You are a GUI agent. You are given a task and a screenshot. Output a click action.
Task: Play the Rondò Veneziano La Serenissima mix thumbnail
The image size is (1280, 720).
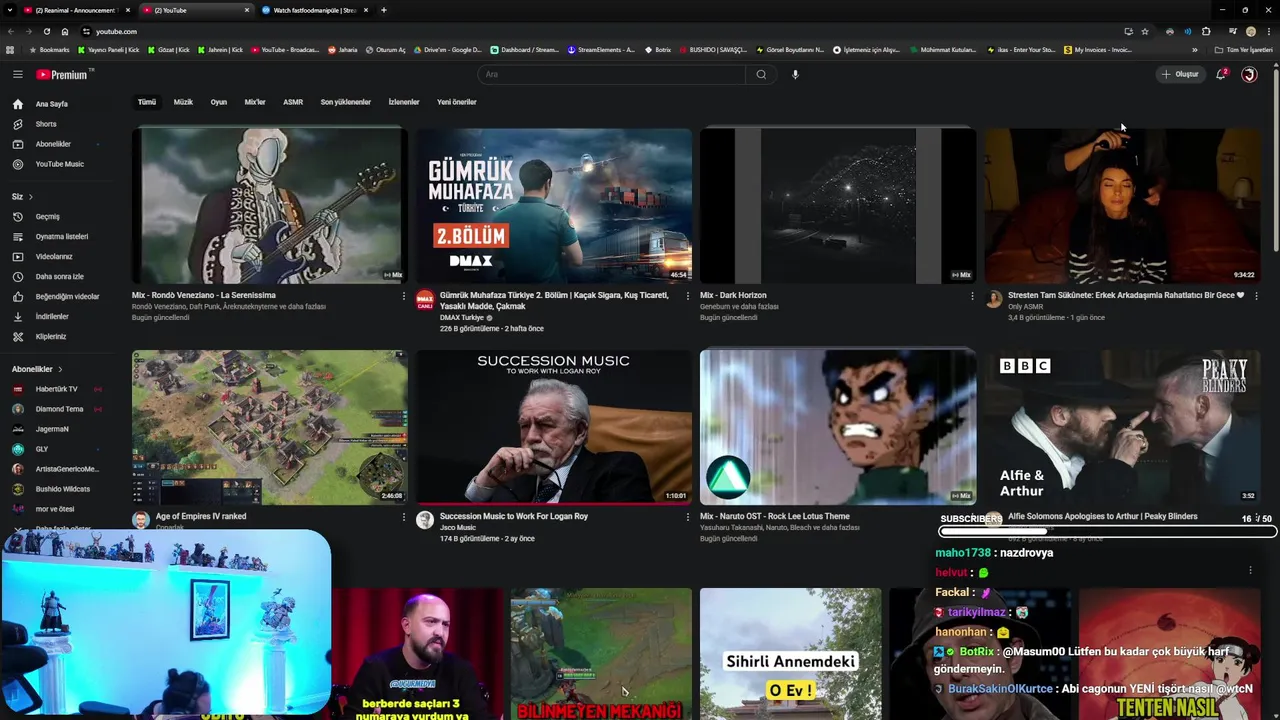(269, 206)
